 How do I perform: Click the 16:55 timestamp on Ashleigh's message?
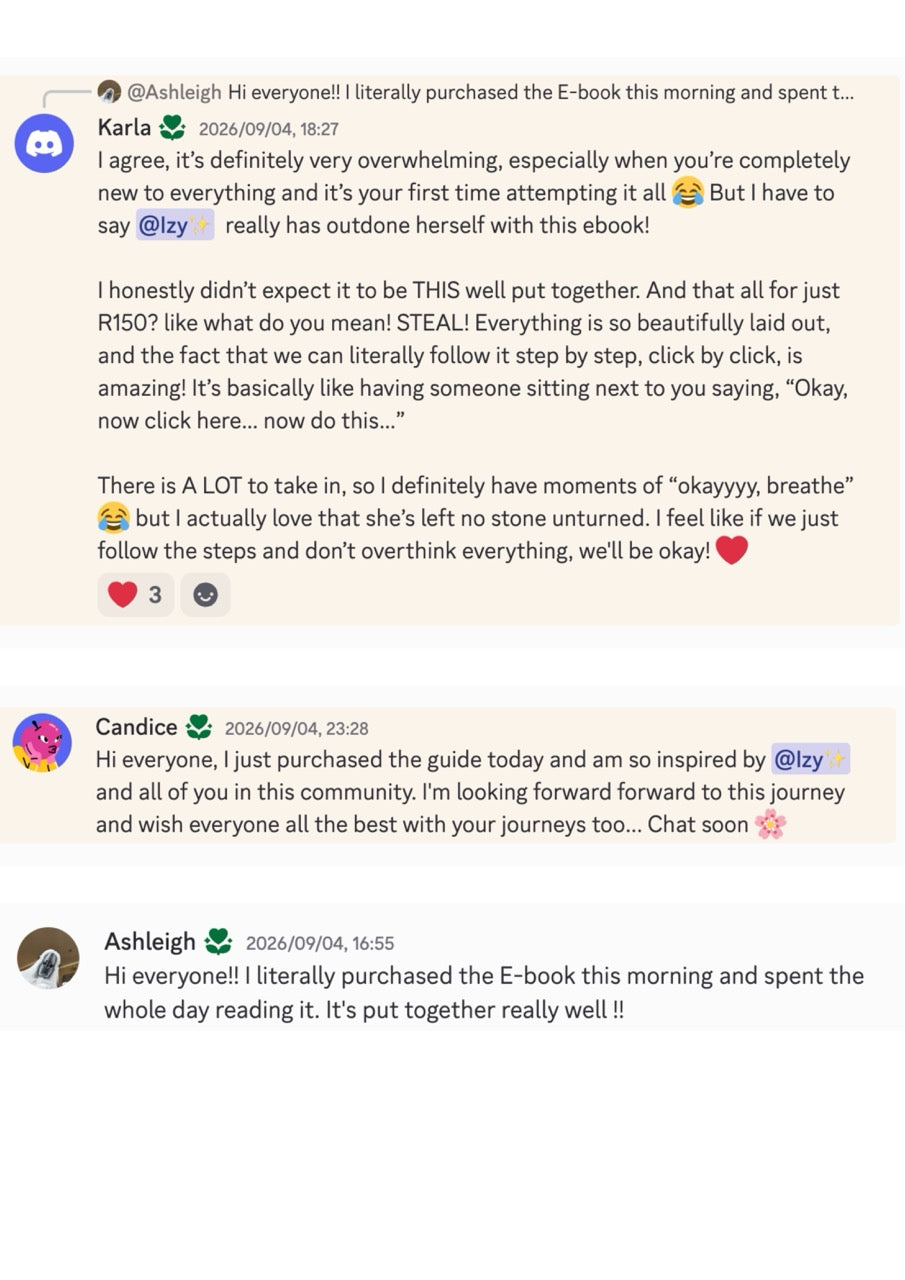[320, 944]
